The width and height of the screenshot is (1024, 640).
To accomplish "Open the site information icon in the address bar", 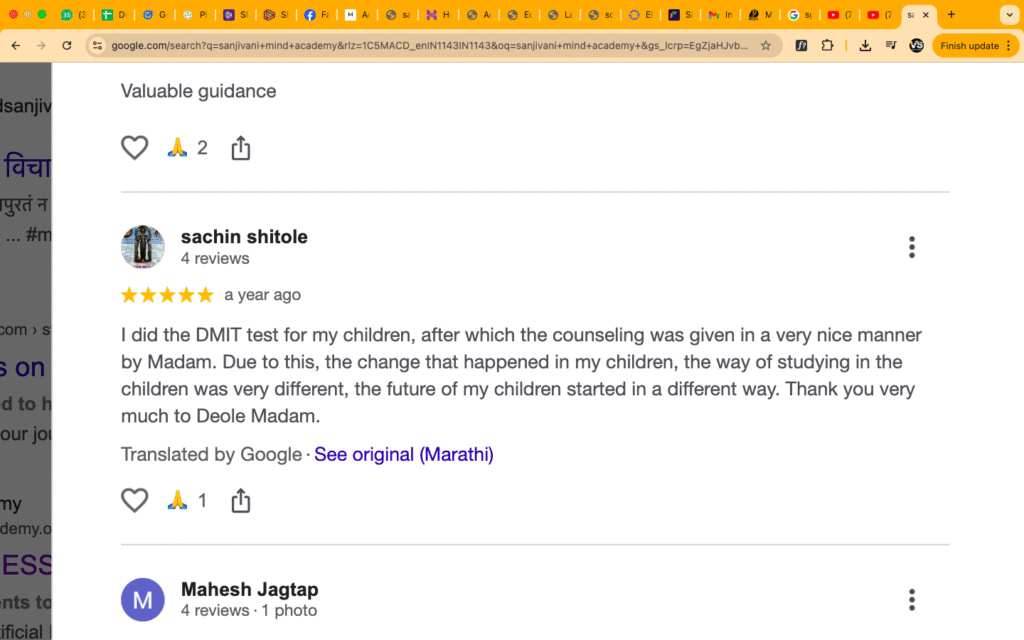I will tap(95, 45).
